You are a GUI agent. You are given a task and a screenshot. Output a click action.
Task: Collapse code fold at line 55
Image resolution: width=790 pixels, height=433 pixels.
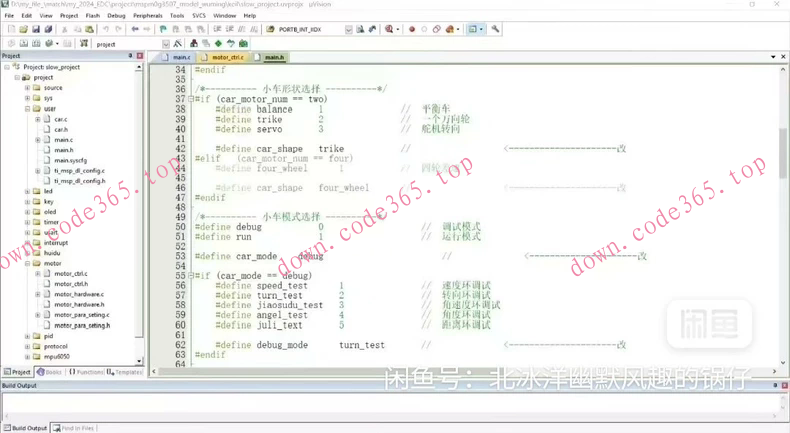(190, 276)
